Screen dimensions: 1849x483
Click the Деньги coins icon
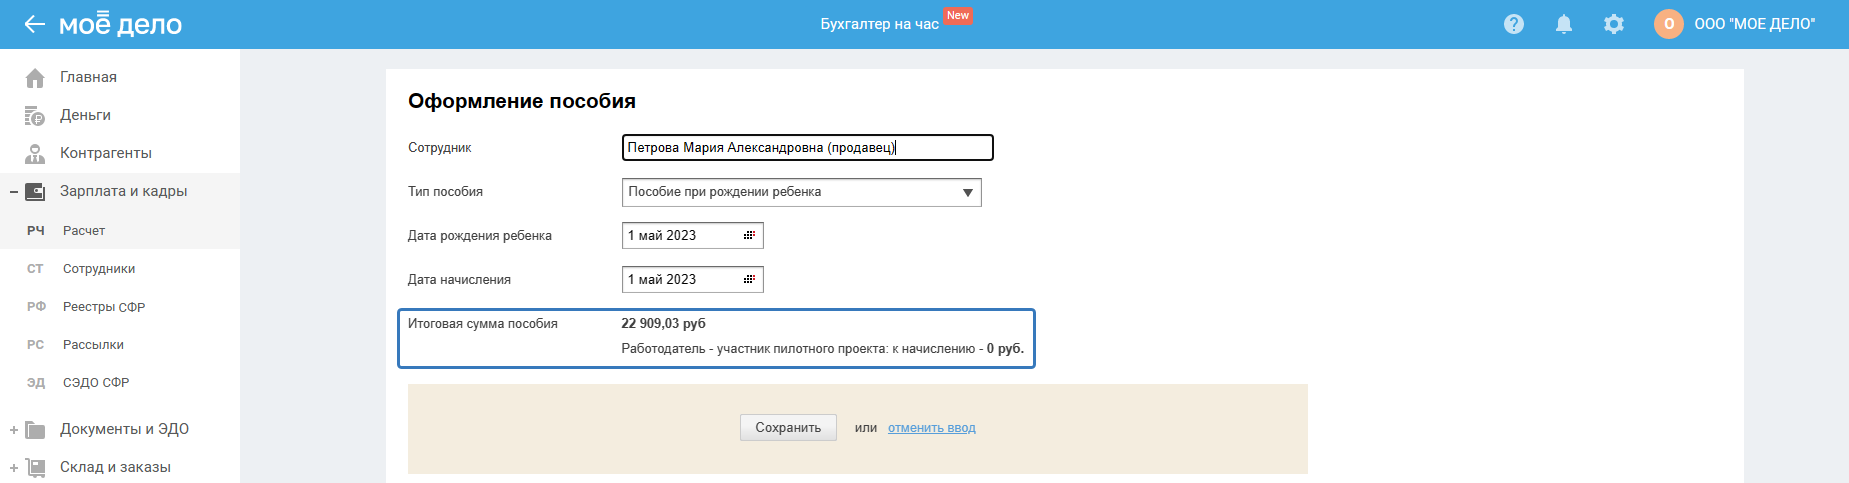(x=35, y=116)
